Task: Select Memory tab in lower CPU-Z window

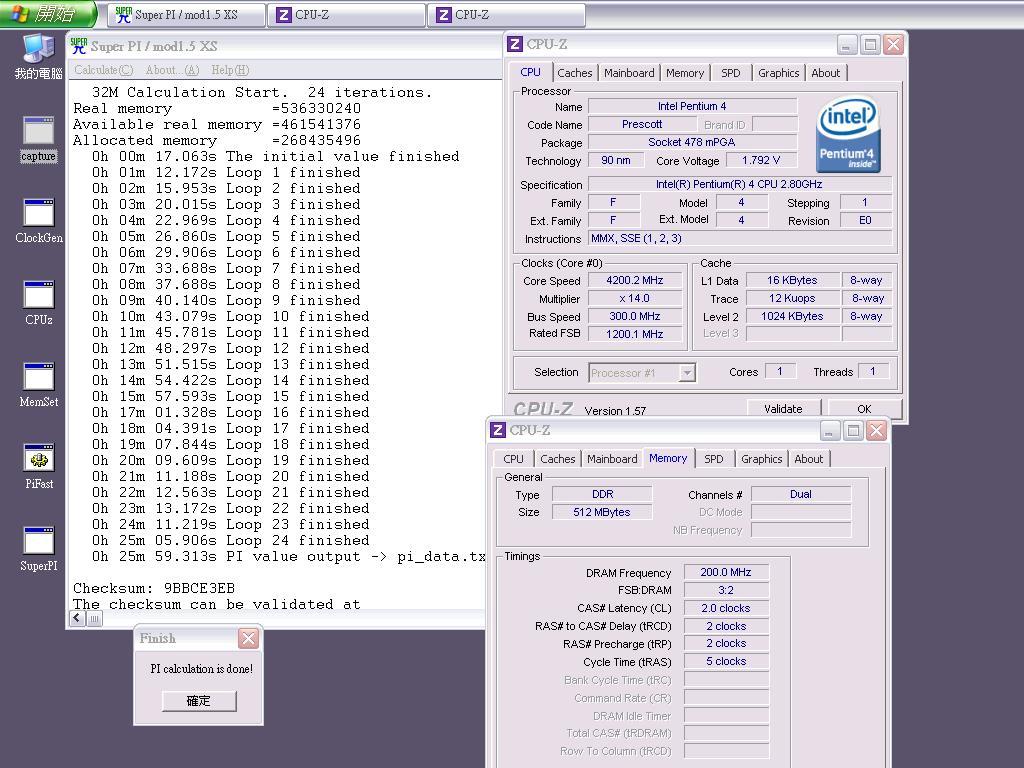Action: click(x=668, y=458)
